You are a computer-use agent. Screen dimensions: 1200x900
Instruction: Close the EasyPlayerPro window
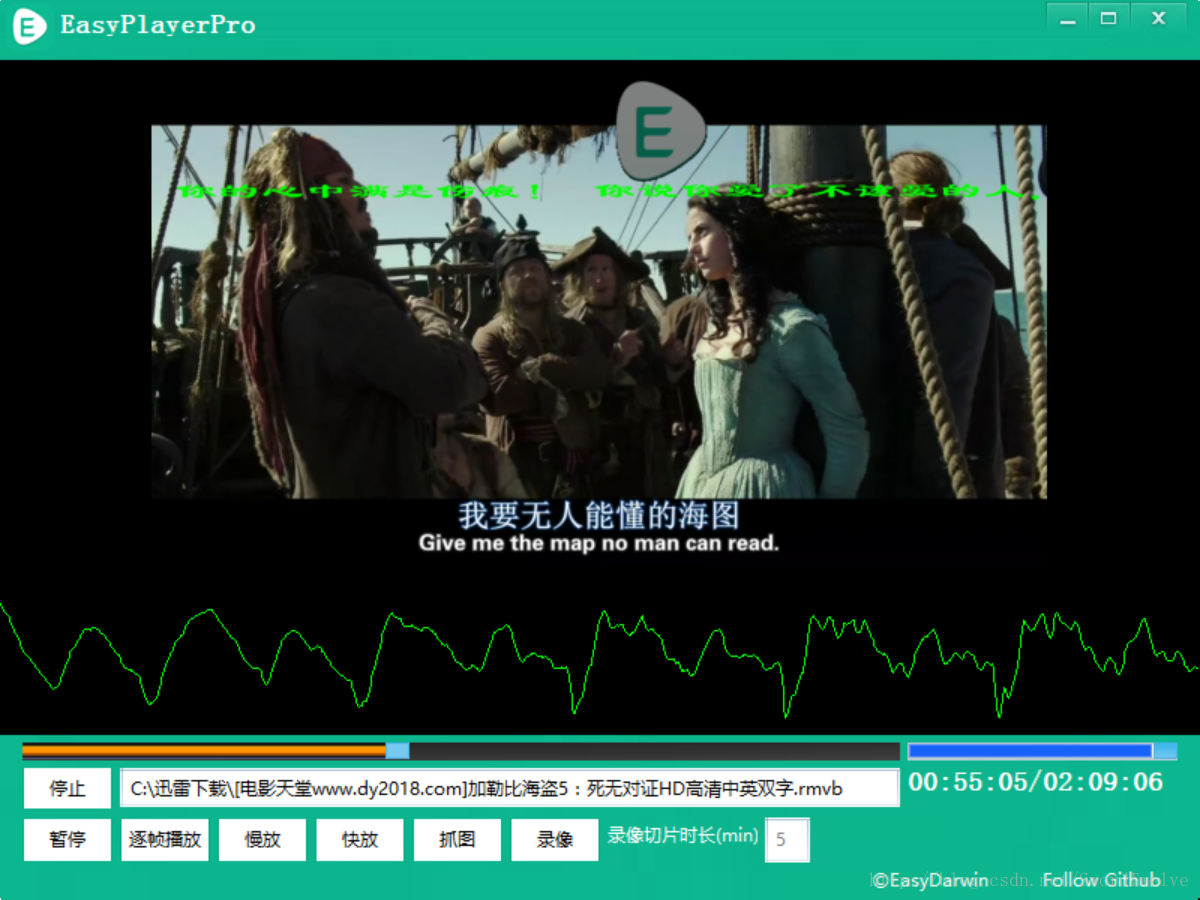pos(1159,19)
